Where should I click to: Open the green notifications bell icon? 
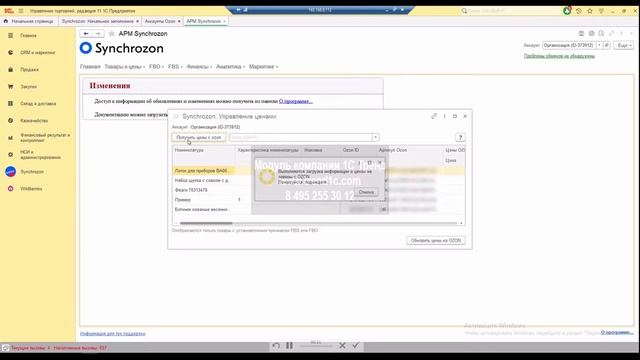tap(567, 11)
